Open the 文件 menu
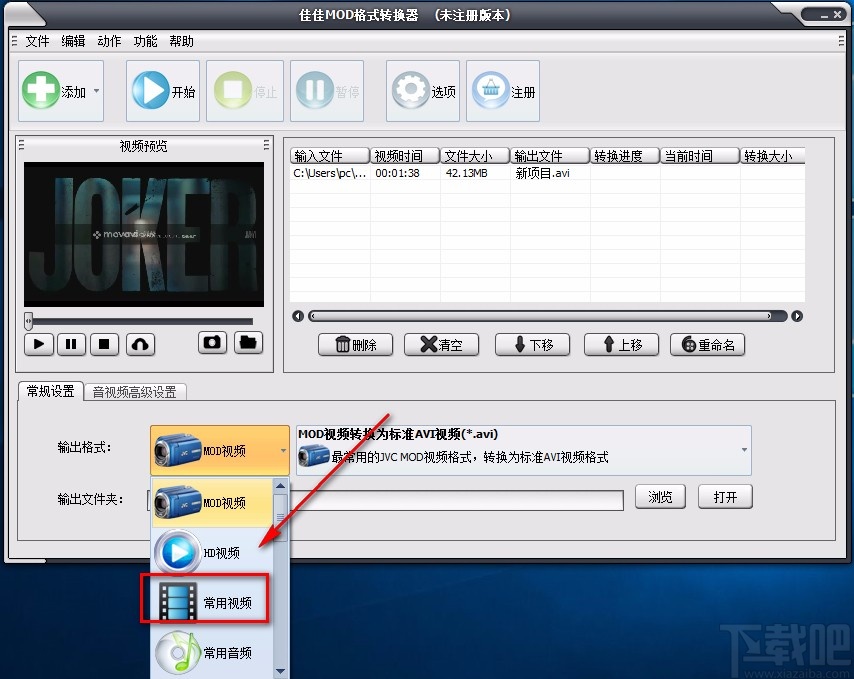 (37, 41)
